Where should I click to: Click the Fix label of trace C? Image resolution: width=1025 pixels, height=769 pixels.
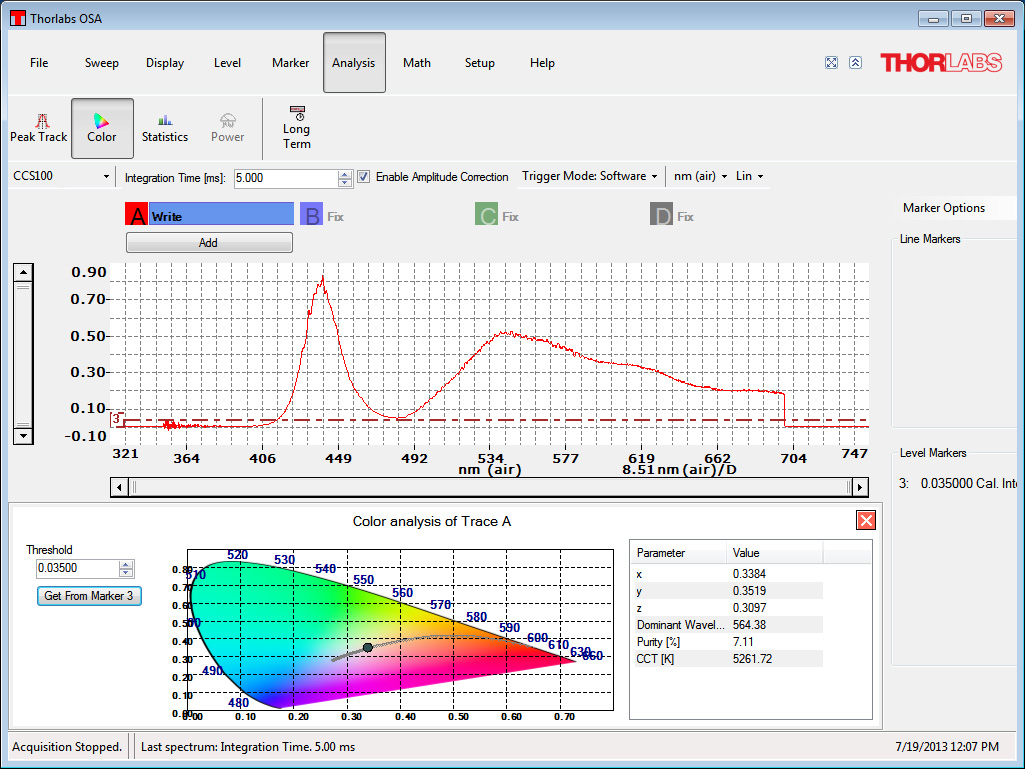click(x=511, y=216)
